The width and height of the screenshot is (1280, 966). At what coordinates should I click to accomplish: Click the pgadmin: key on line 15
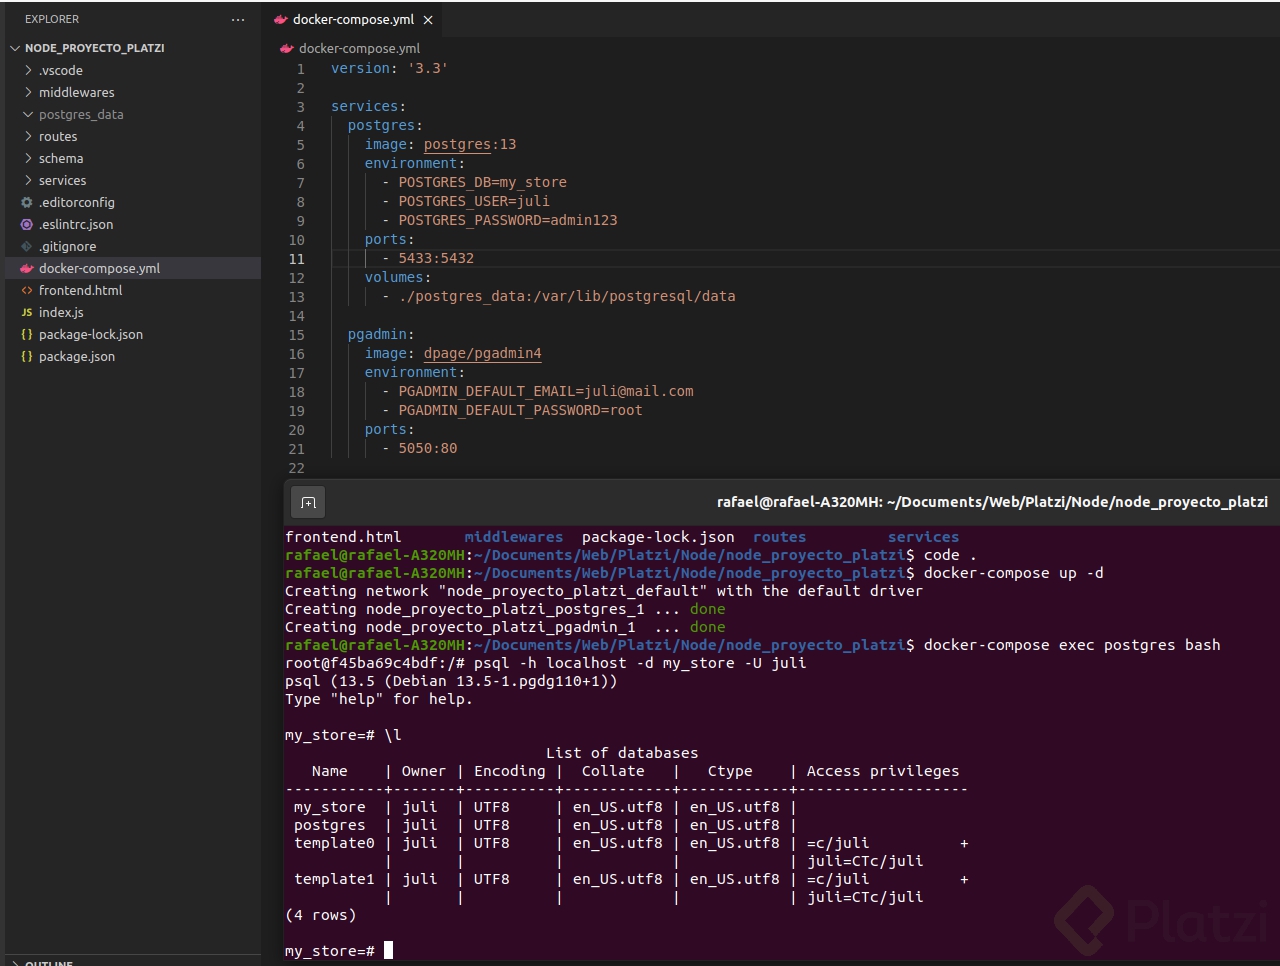pyautogui.click(x=381, y=334)
